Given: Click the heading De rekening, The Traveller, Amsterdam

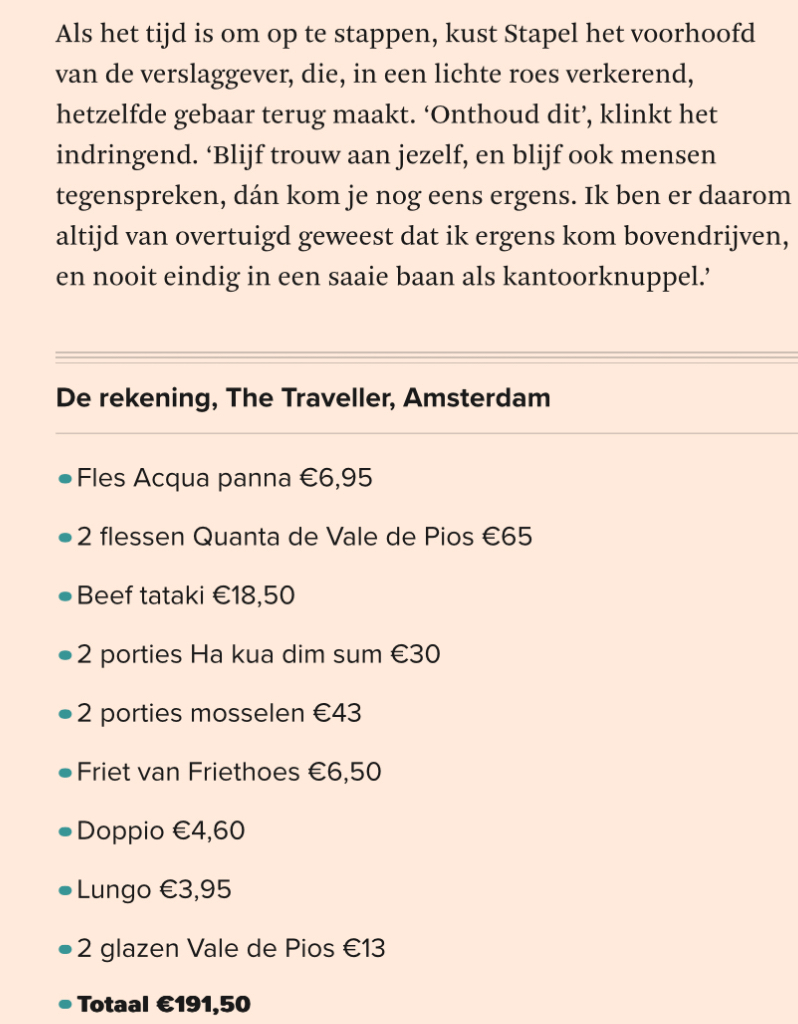Looking at the screenshot, I should point(303,398).
